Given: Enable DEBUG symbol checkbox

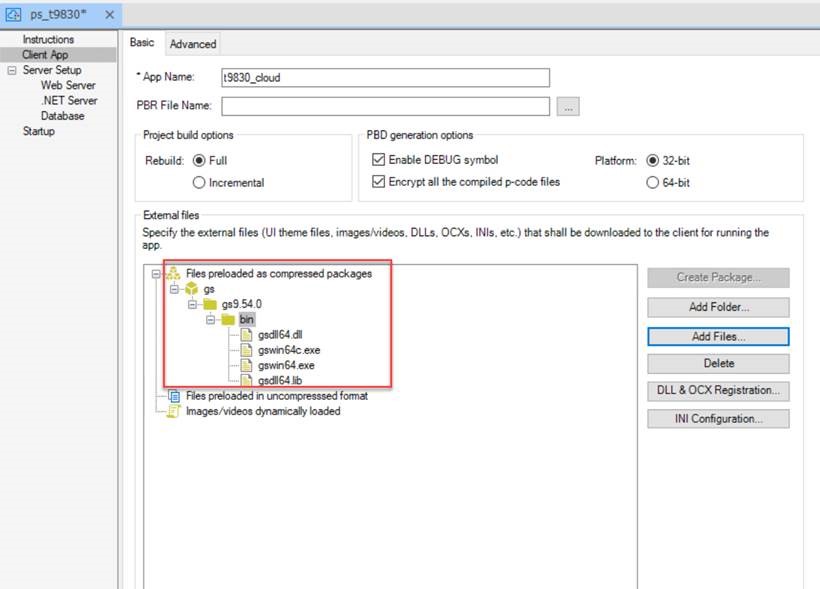Looking at the screenshot, I should click(x=379, y=160).
